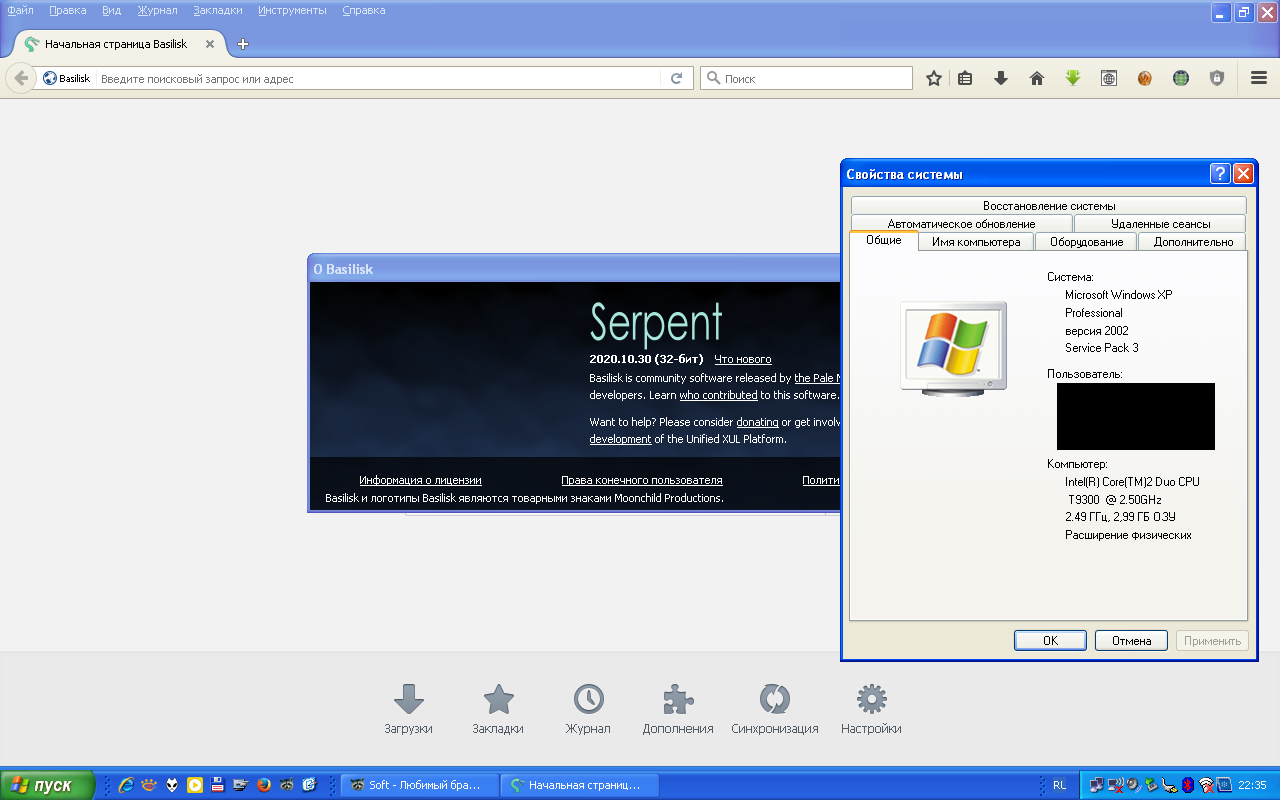Open the Журнал menu in menu bar
1280x800 pixels.
[x=156, y=10]
